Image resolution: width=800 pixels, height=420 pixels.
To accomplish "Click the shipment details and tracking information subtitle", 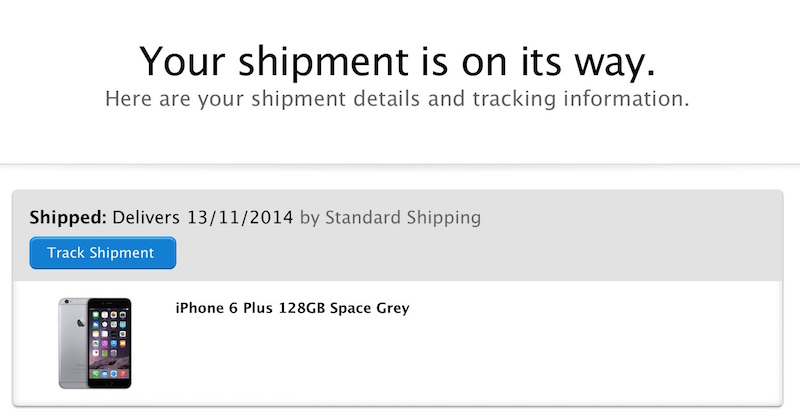I will pyautogui.click(x=397, y=98).
